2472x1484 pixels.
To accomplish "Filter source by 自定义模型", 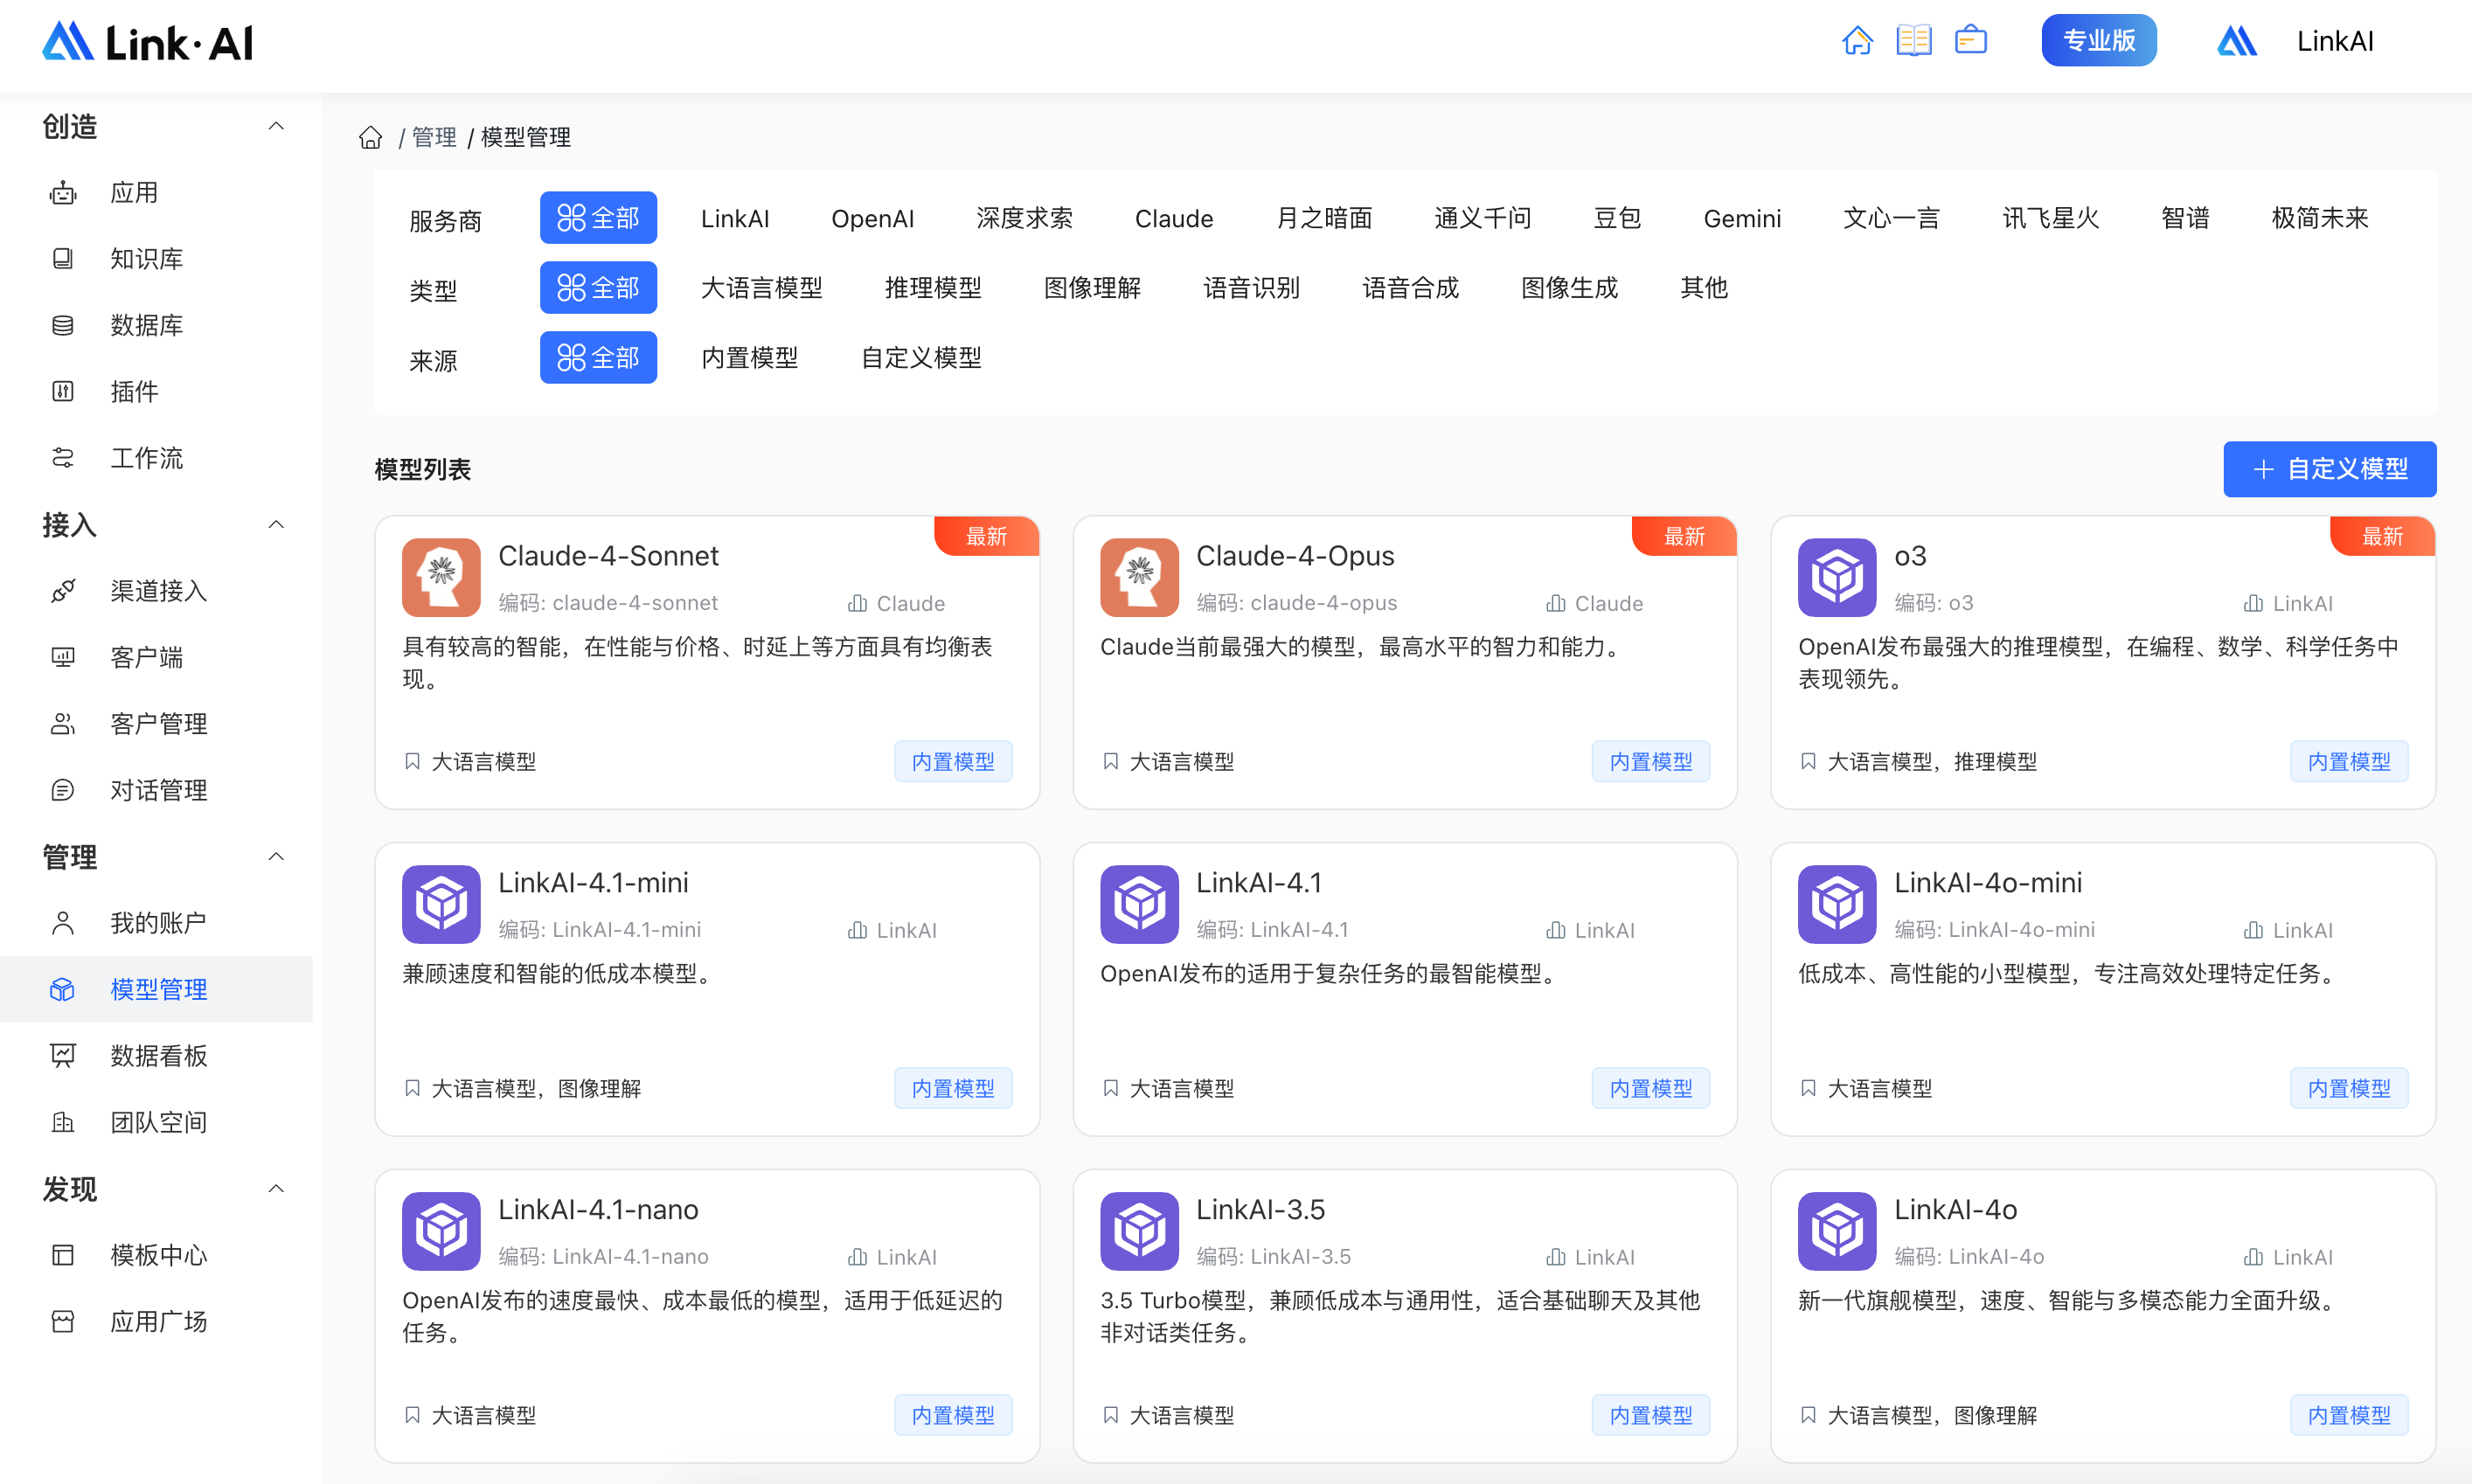I will tap(921, 358).
